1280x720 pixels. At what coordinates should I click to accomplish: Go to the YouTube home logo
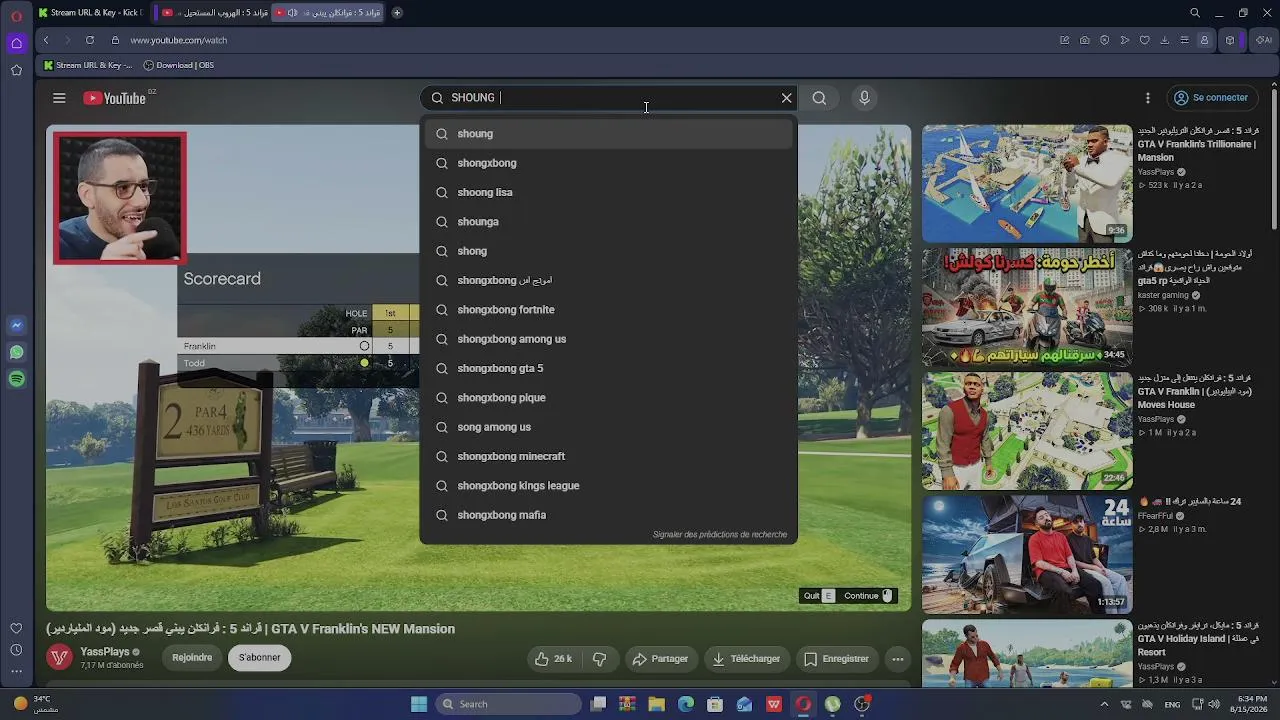tap(114, 98)
